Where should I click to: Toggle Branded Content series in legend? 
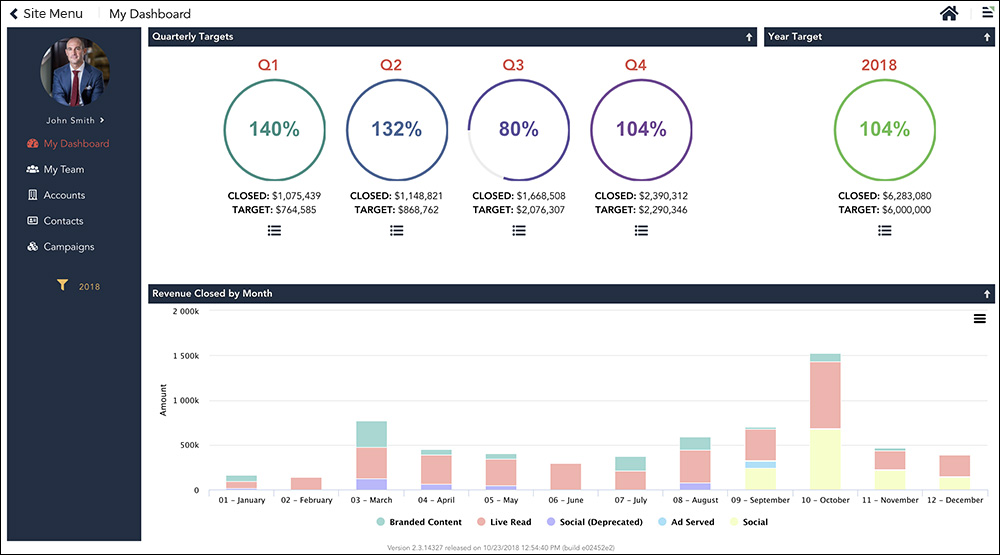[x=419, y=522]
